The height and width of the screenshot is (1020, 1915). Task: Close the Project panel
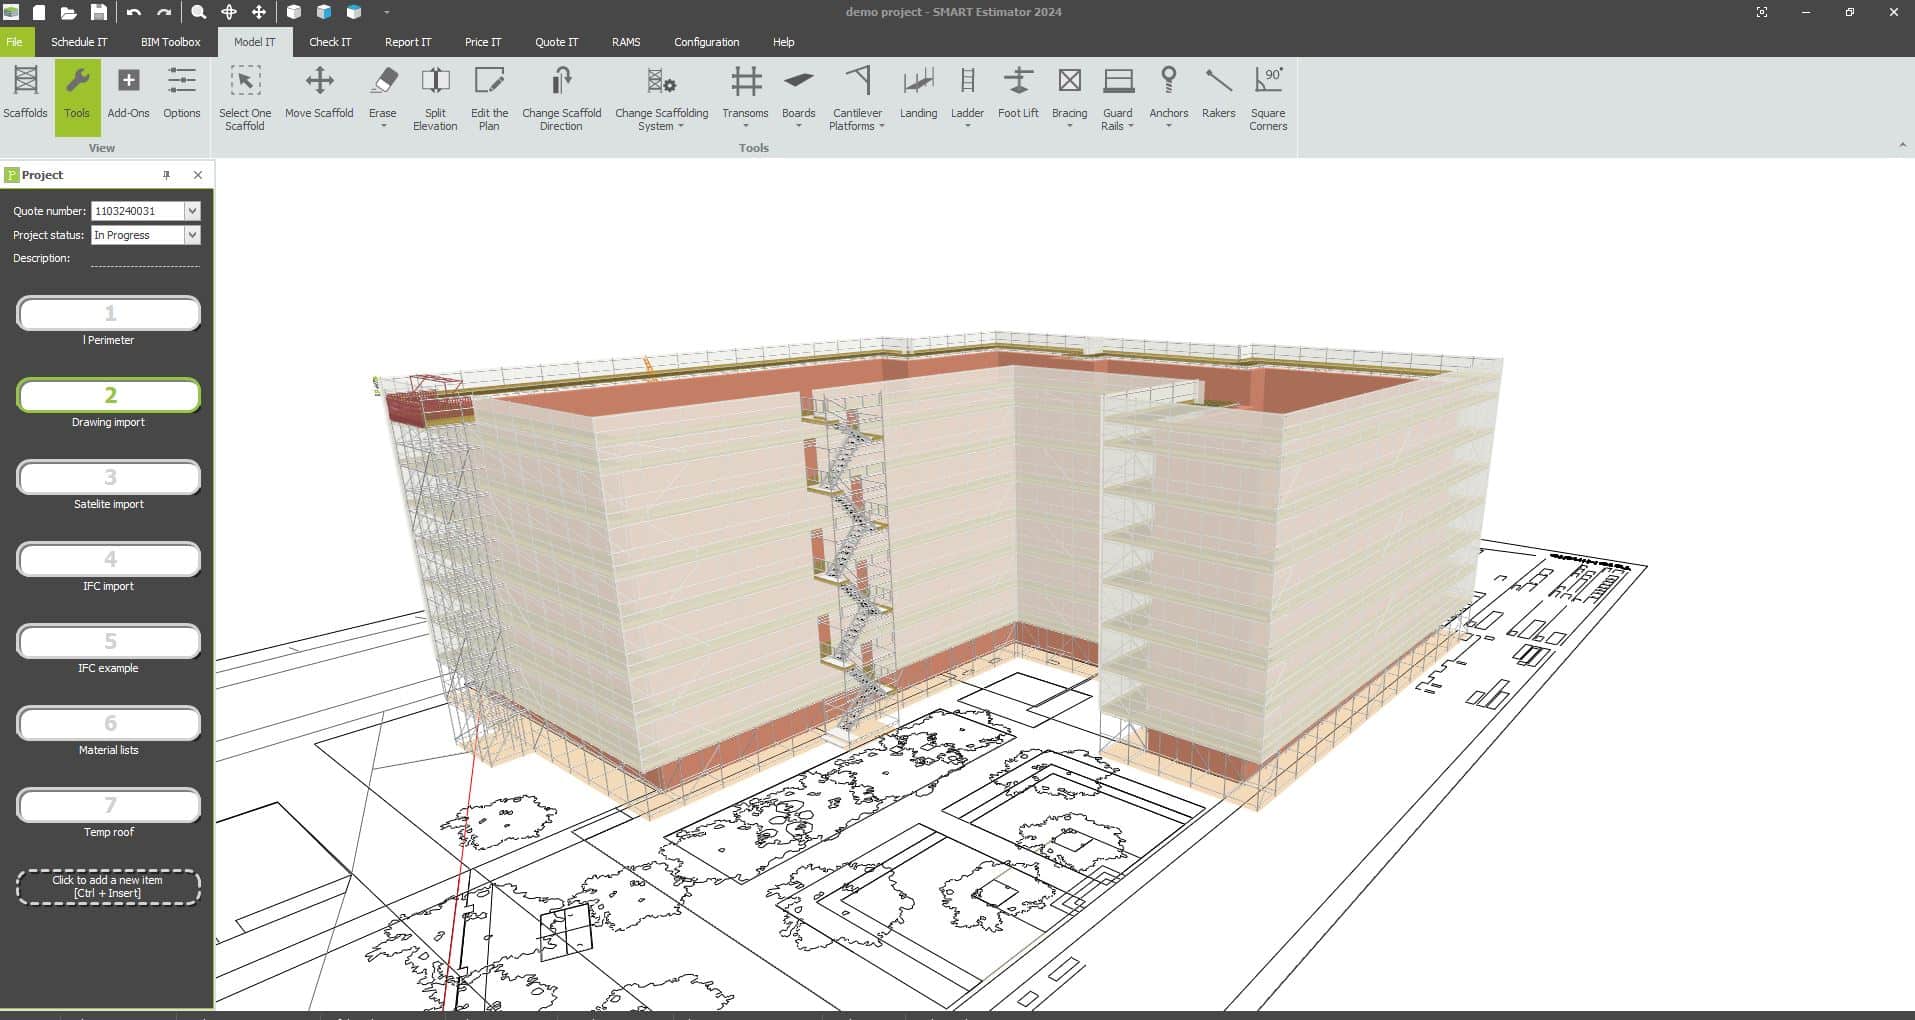click(x=198, y=175)
